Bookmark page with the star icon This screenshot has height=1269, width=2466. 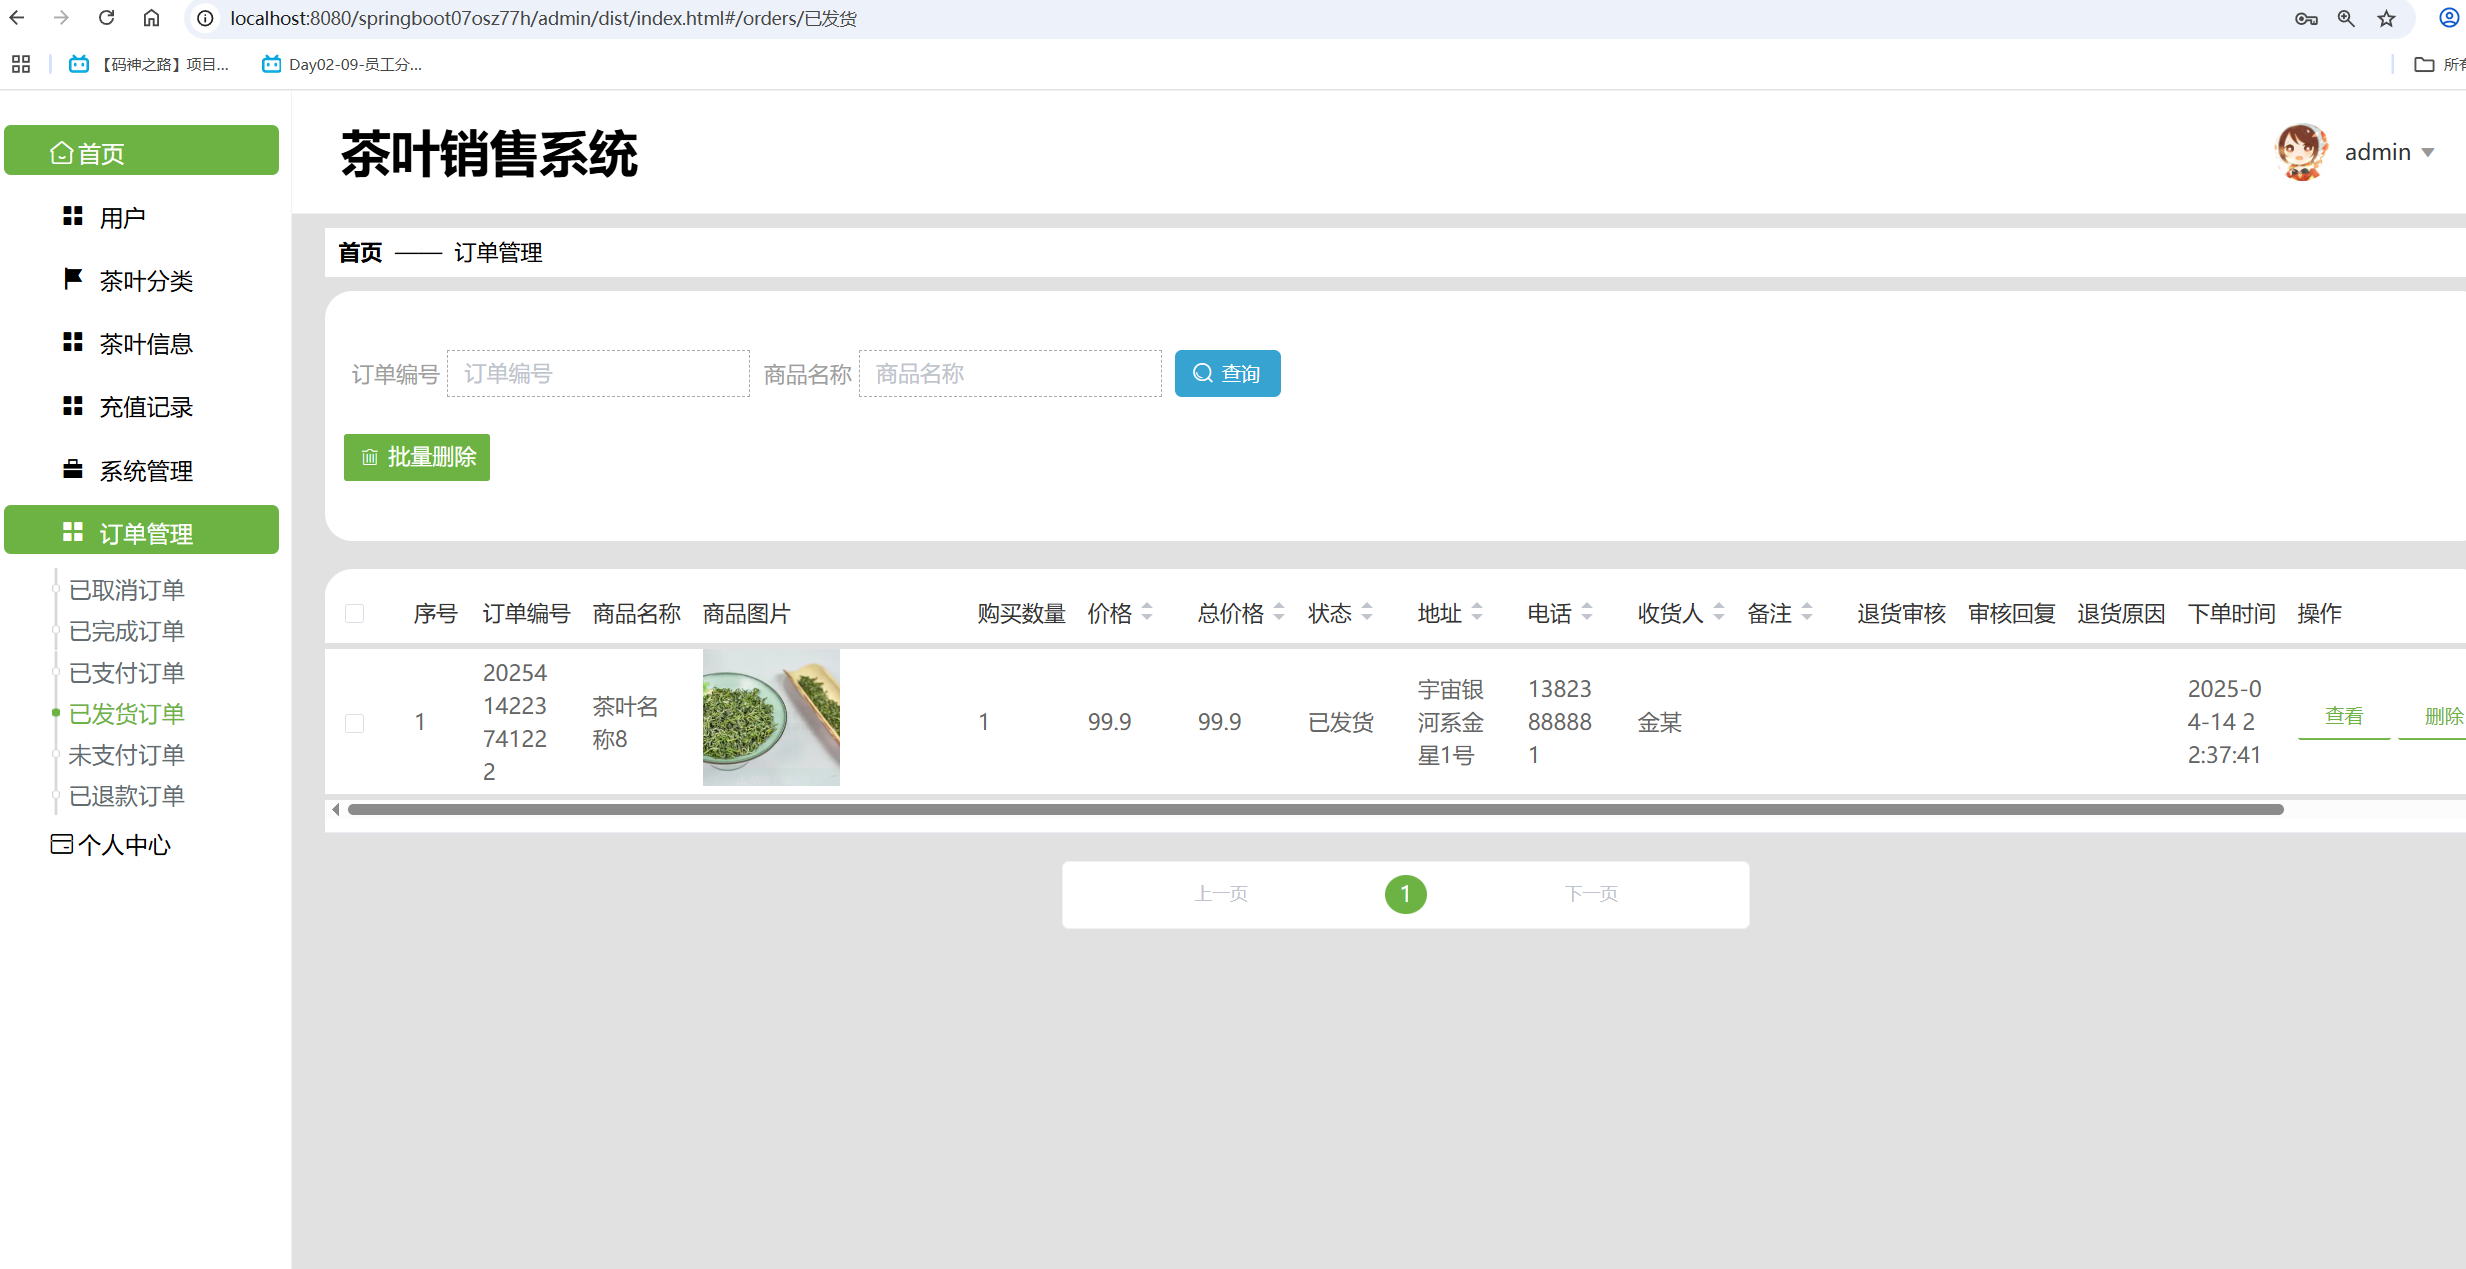[2387, 18]
